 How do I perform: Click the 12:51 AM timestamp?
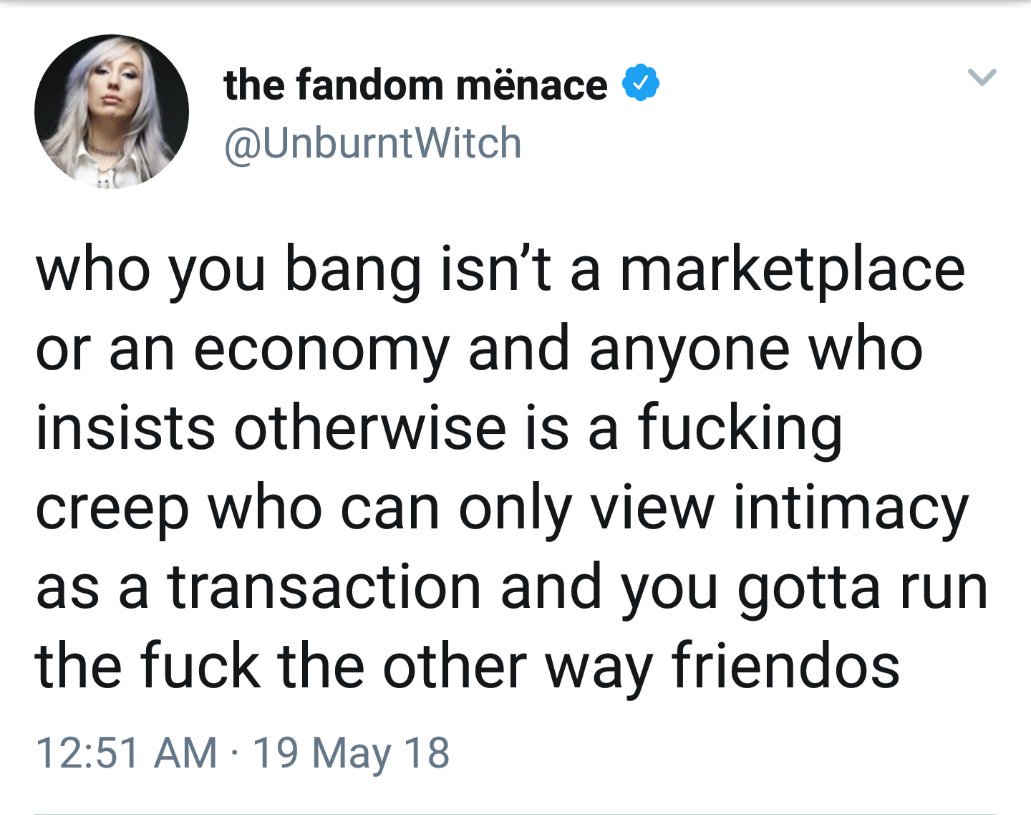pos(126,752)
